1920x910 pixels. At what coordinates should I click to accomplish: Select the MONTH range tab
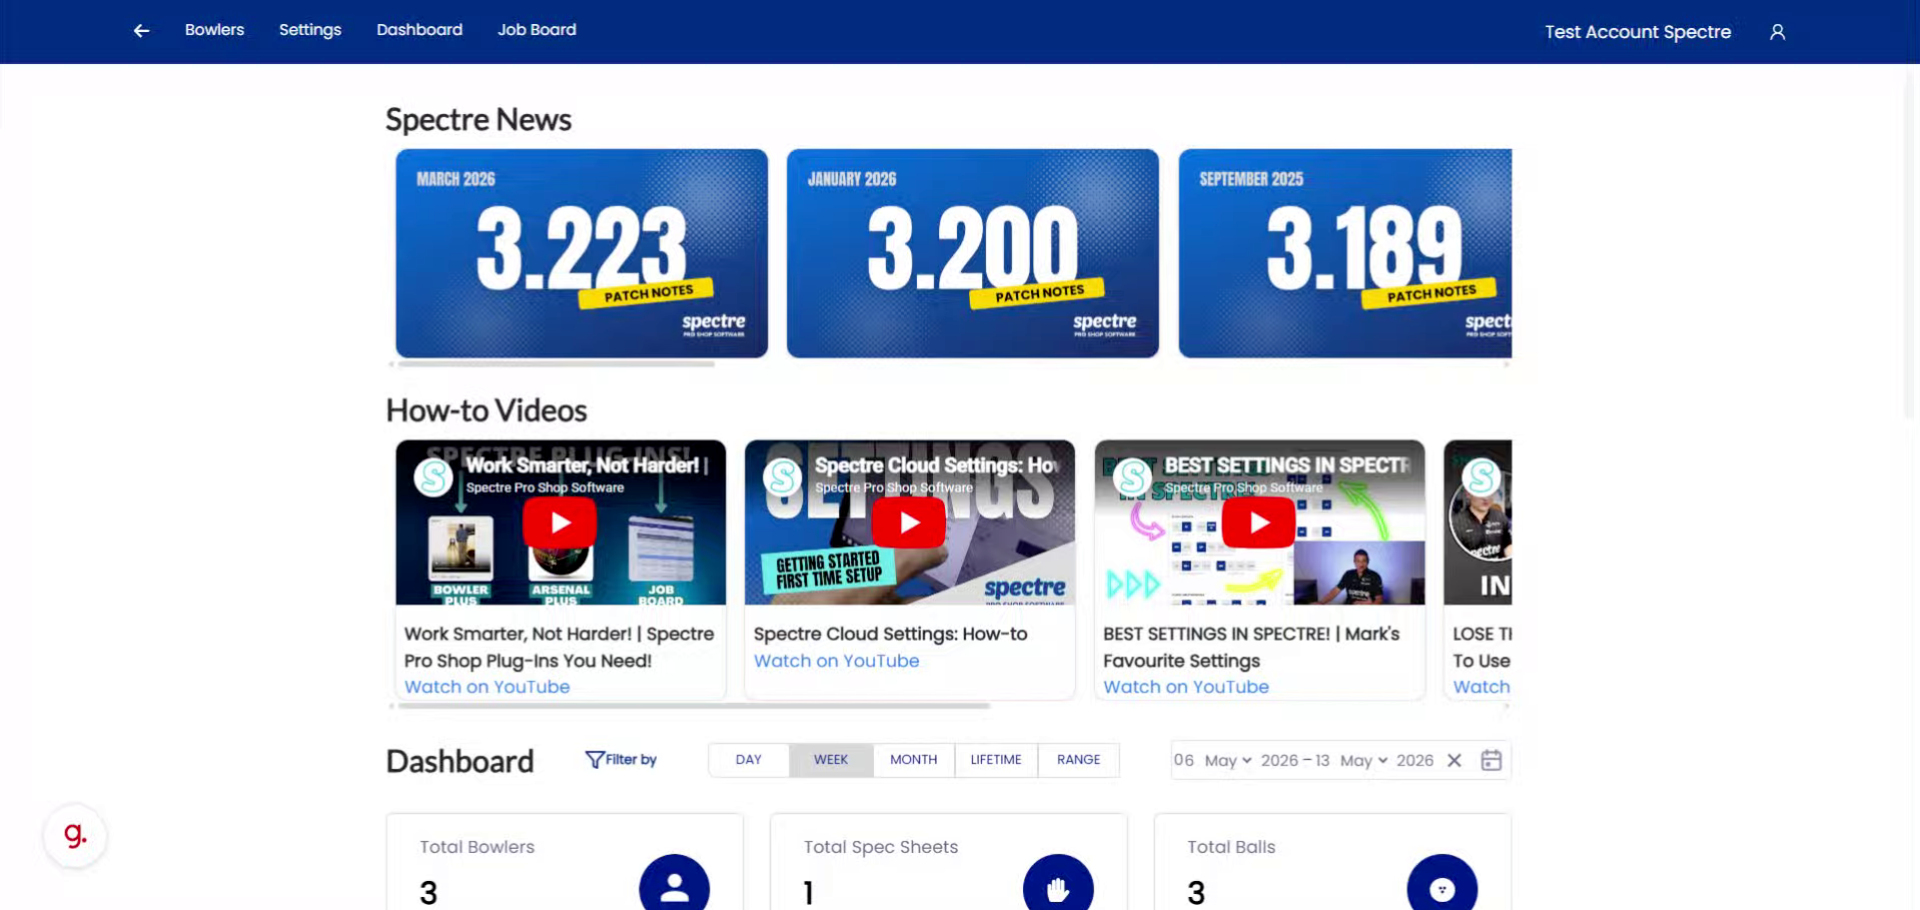coord(914,760)
